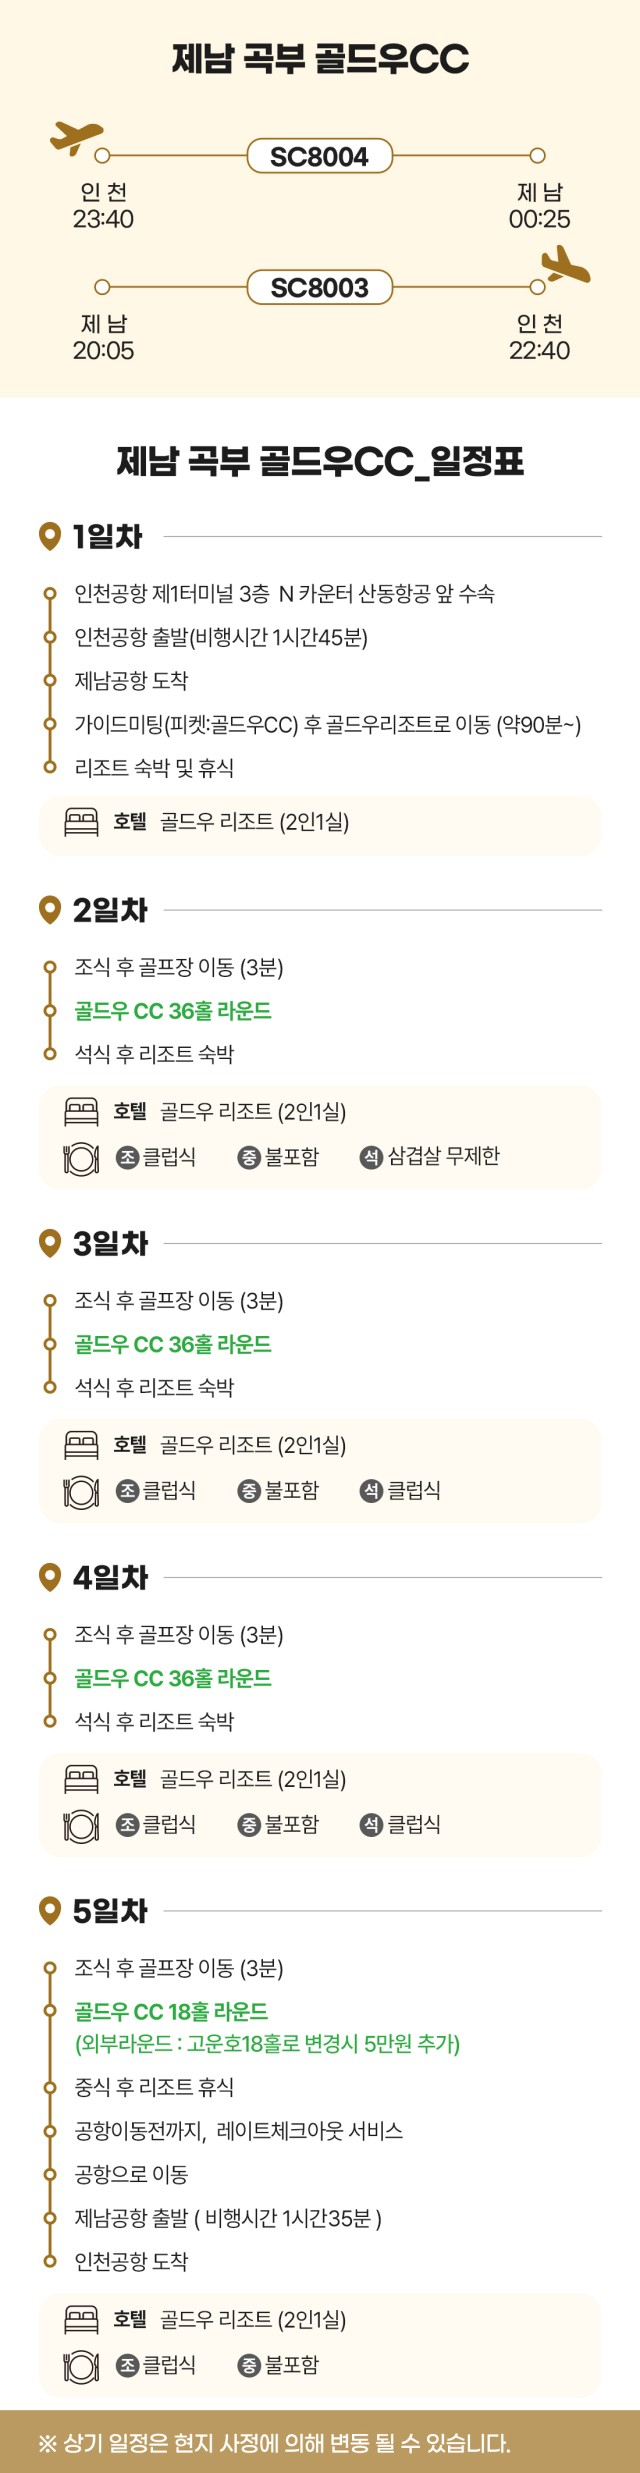Viewport: 640px width, 2473px height.
Task: Click the 석 dinner badge next to 삼겹살 무제한
Action: (371, 1157)
